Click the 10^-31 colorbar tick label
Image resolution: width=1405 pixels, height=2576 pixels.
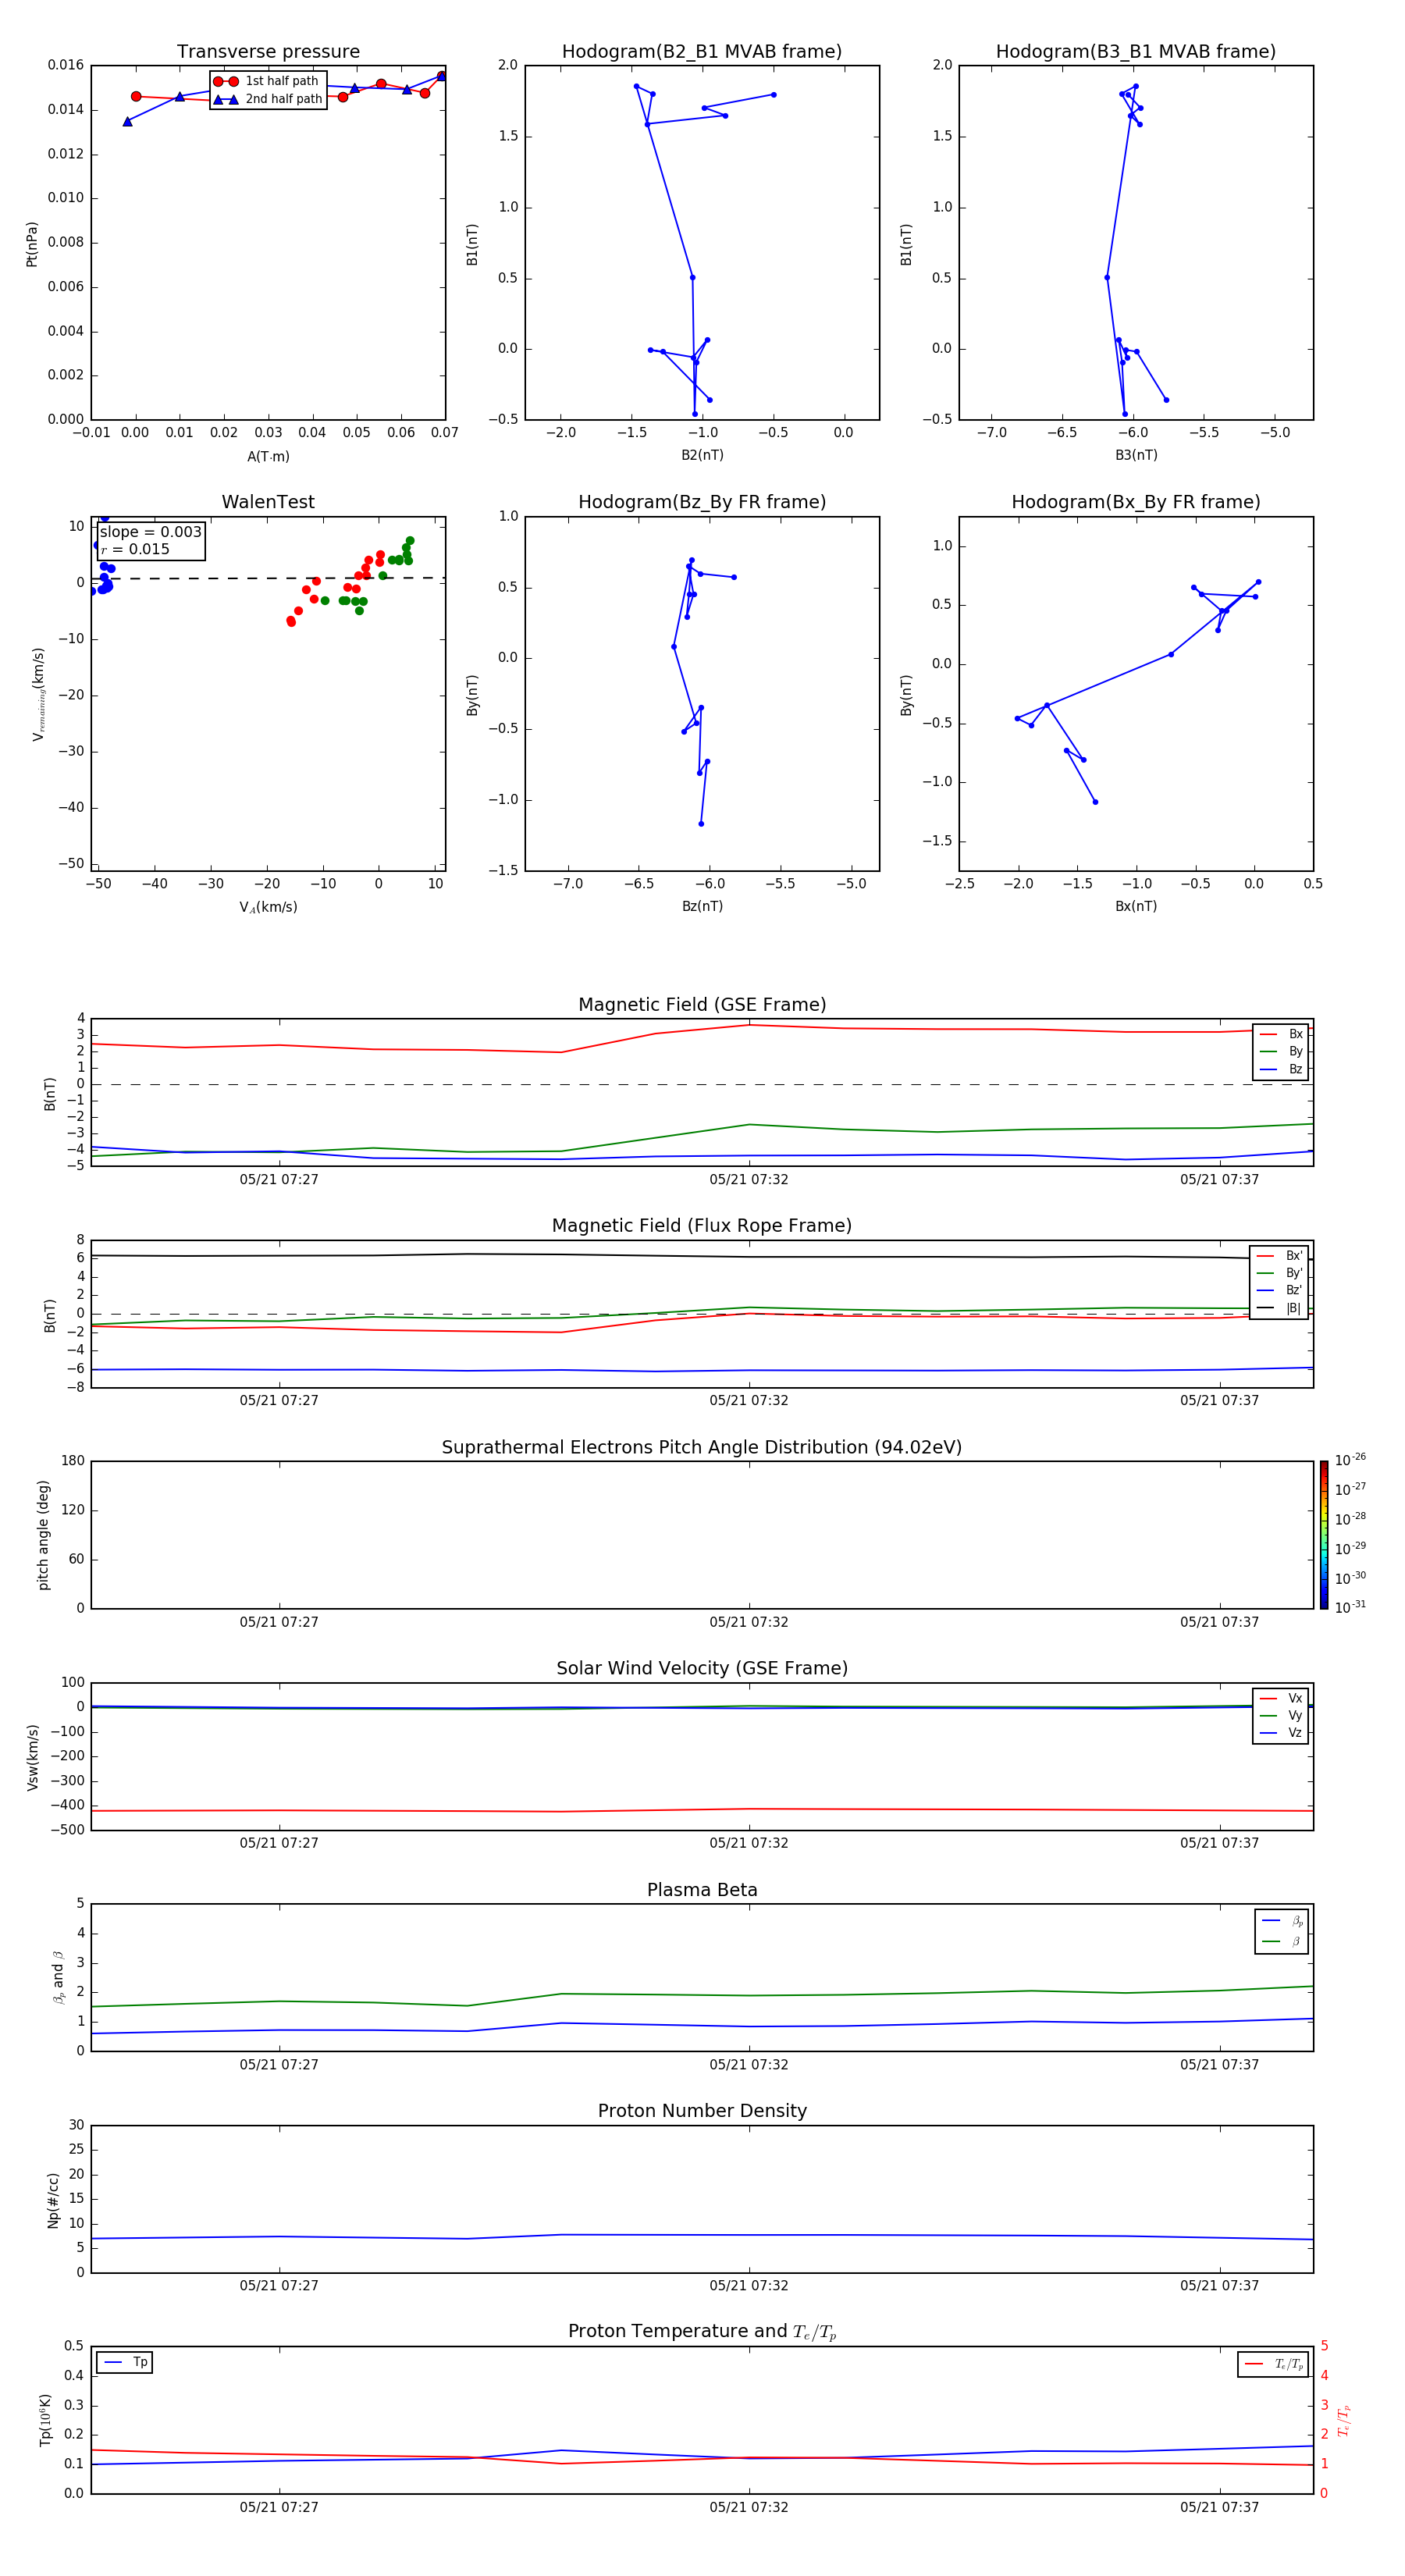pos(1350,1607)
